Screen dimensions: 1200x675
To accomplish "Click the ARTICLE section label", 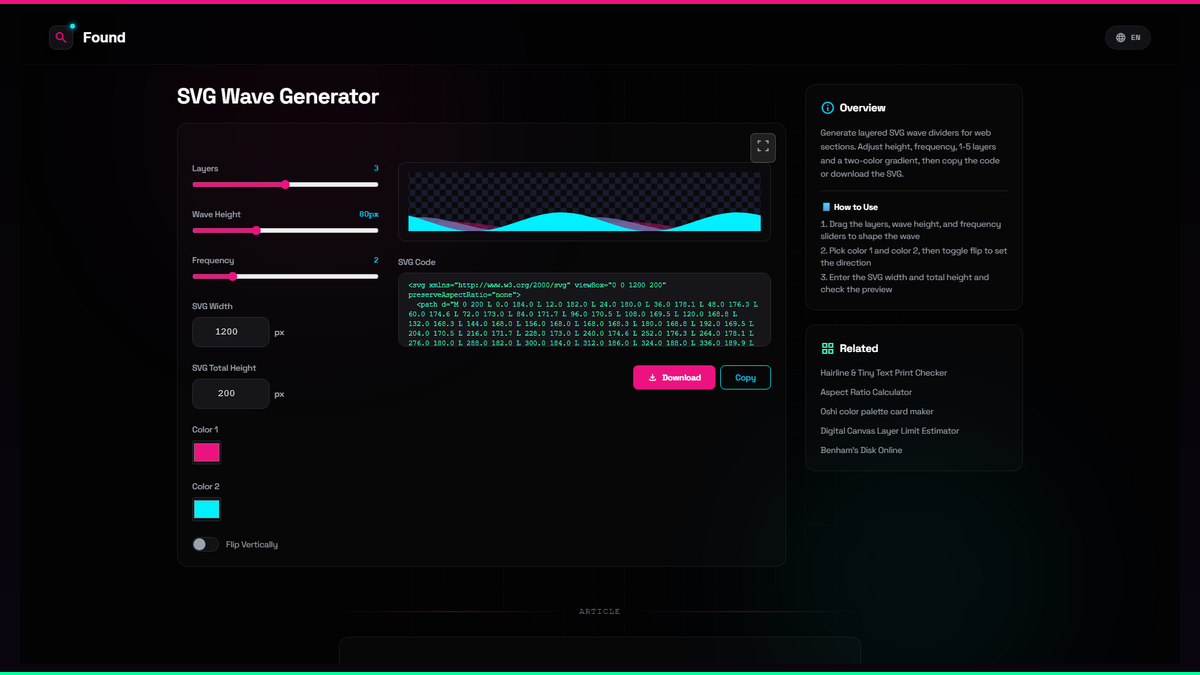I will (x=600, y=611).
